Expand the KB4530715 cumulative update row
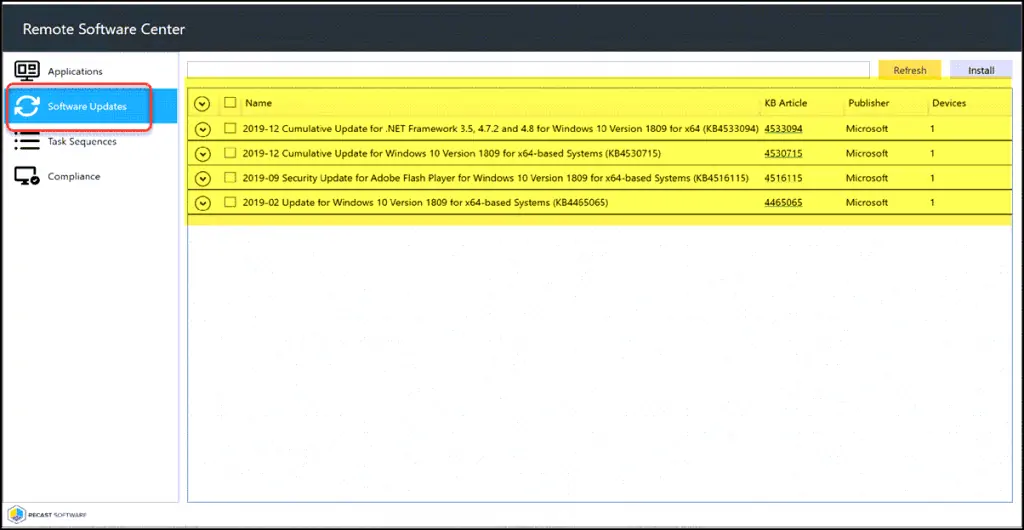The image size is (1024, 530). (x=203, y=154)
